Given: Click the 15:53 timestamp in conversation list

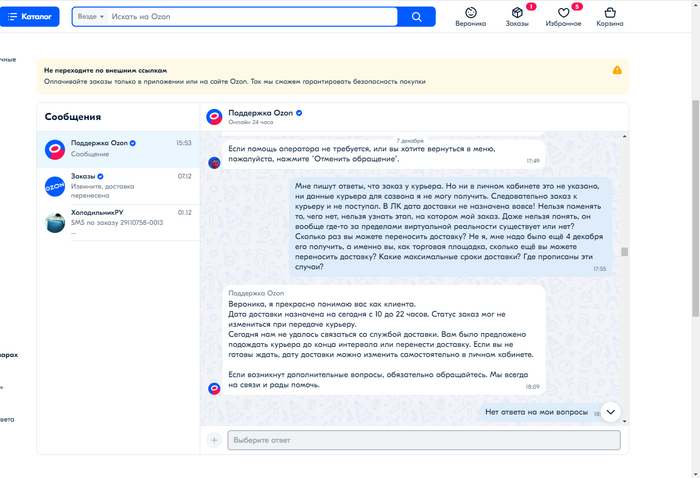Looking at the screenshot, I should point(183,143).
